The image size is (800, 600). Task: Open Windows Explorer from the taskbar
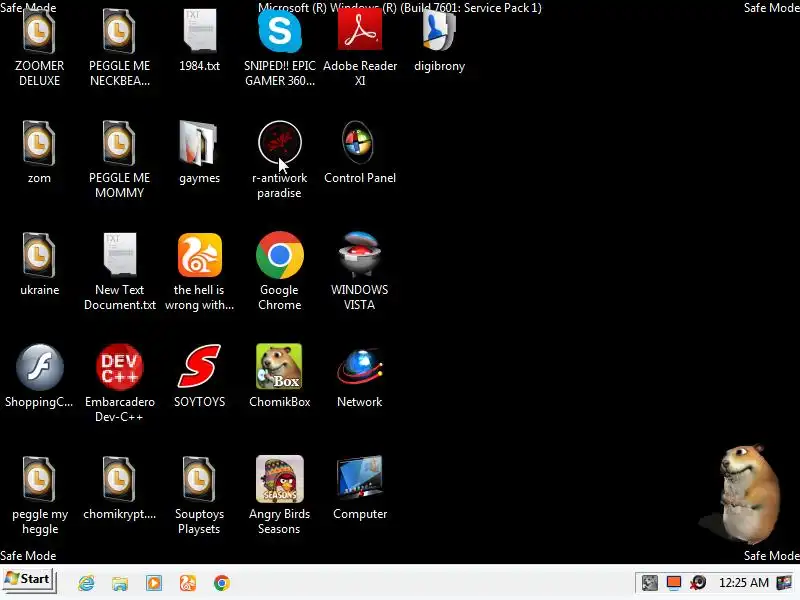click(120, 583)
